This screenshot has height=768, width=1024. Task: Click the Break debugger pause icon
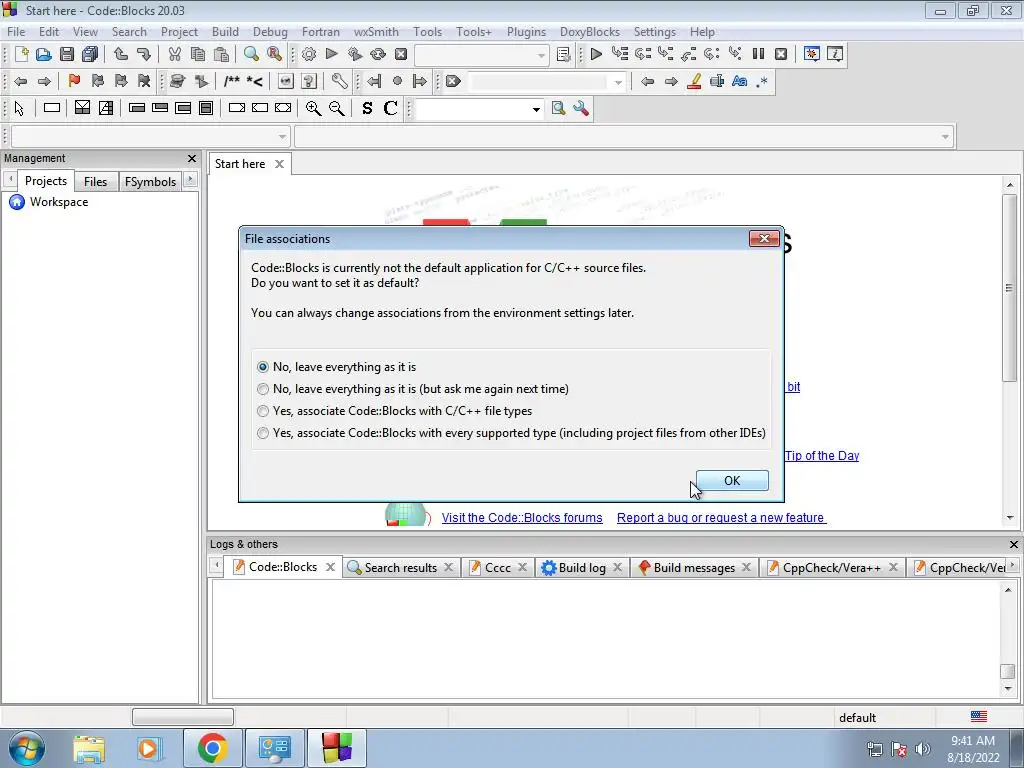[758, 54]
